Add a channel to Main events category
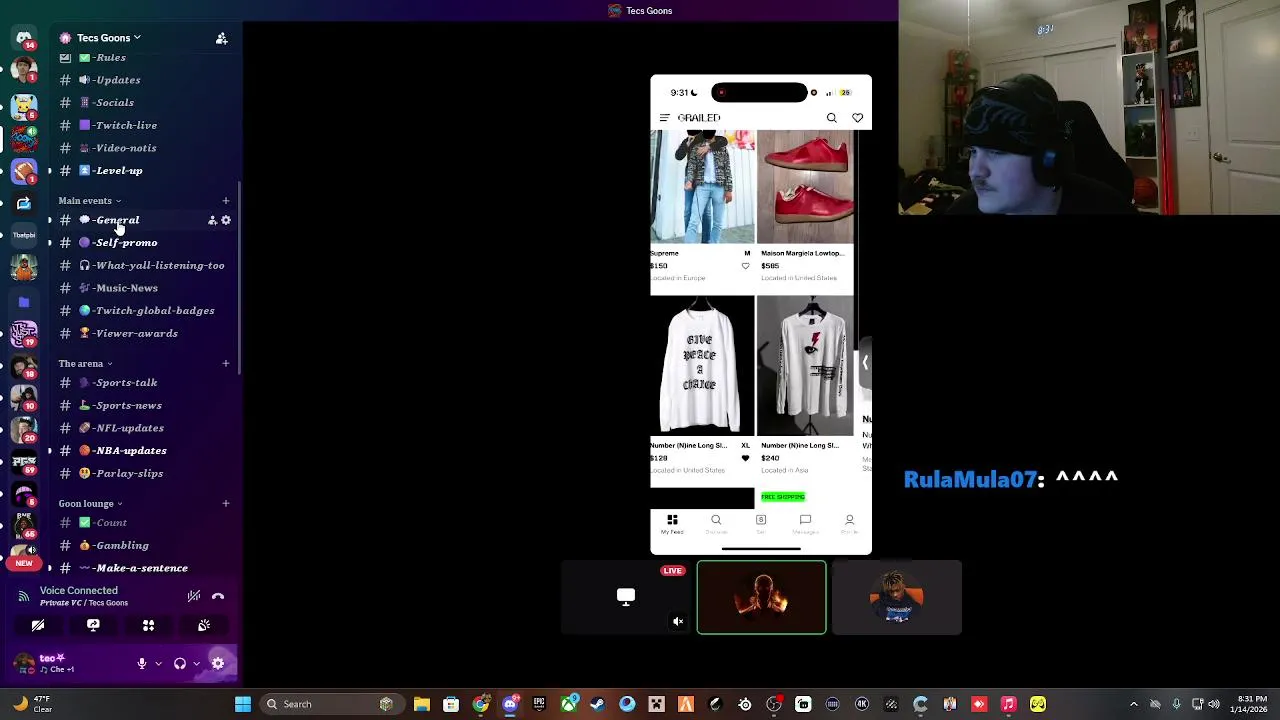This screenshot has width=1280, height=720. (x=225, y=201)
